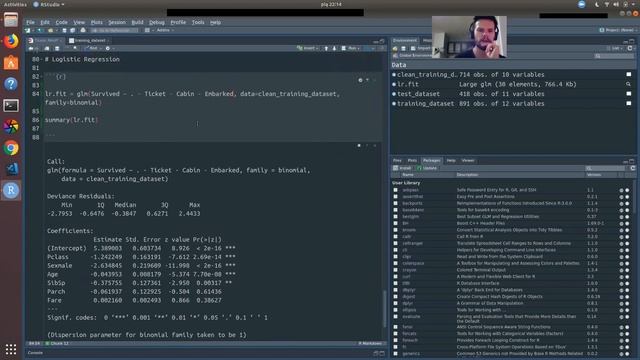Image resolution: width=640 pixels, height=360 pixels.
Task: Open the Project (None) menu
Action: [617, 30]
